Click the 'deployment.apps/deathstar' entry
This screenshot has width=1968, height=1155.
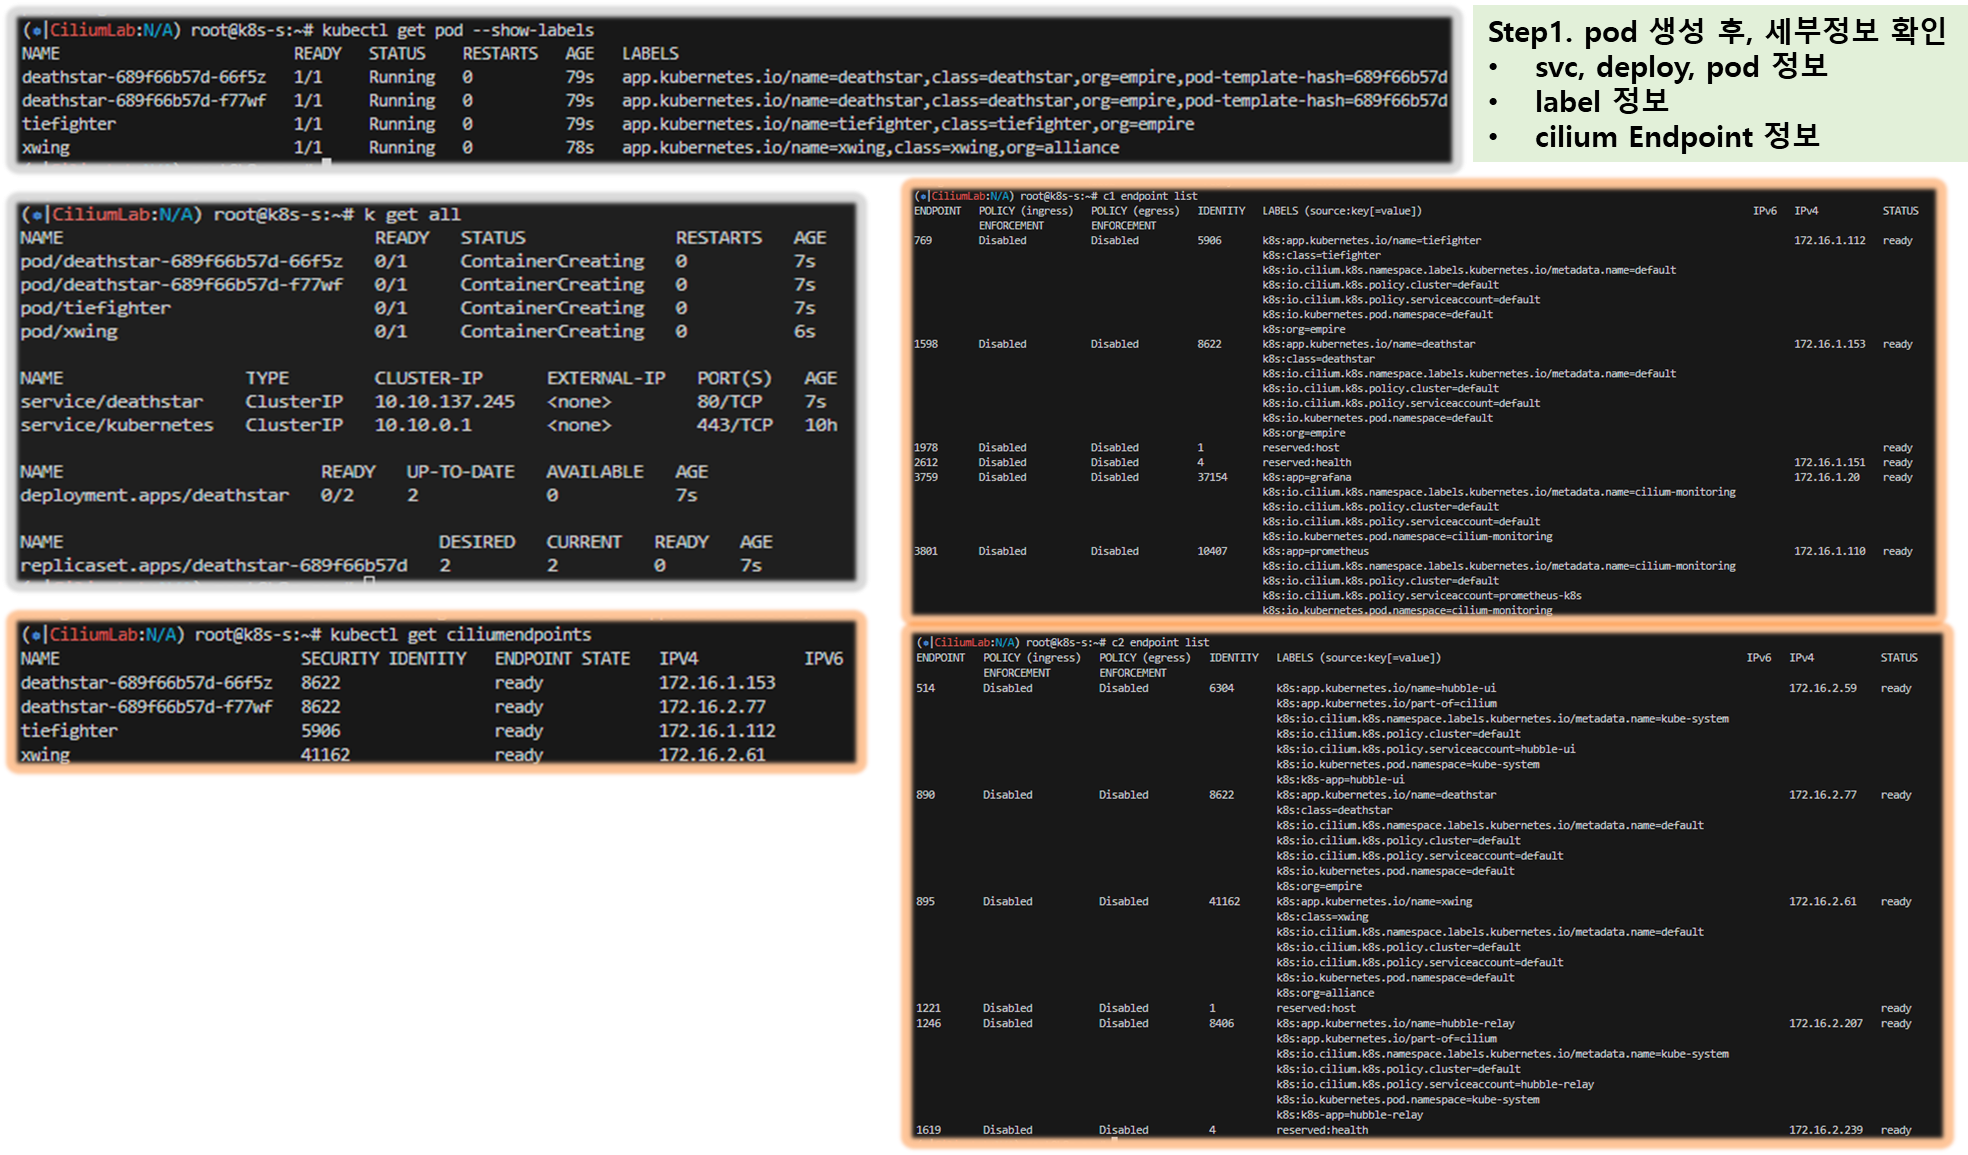coord(154,495)
